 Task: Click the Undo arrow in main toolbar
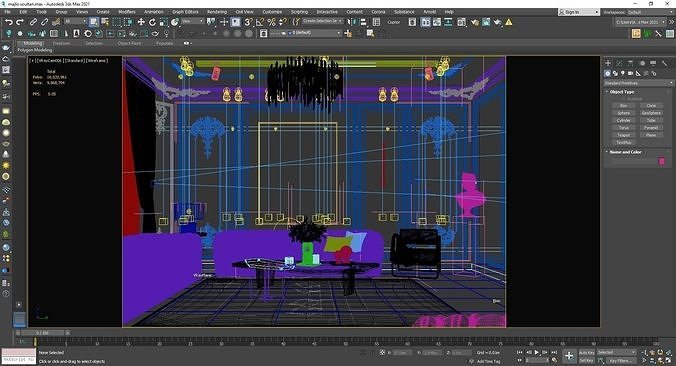pyautogui.click(x=9, y=22)
